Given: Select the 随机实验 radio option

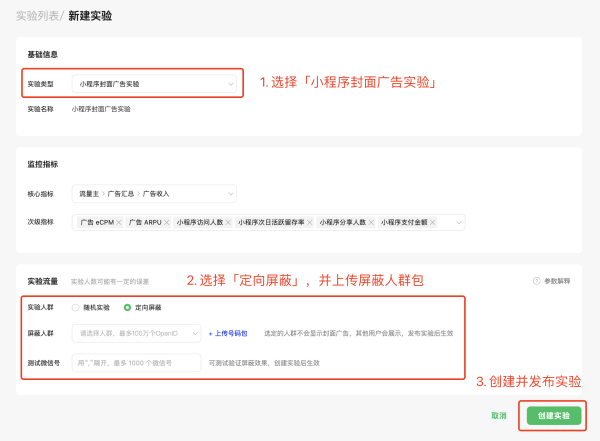Looking at the screenshot, I should point(75,307).
